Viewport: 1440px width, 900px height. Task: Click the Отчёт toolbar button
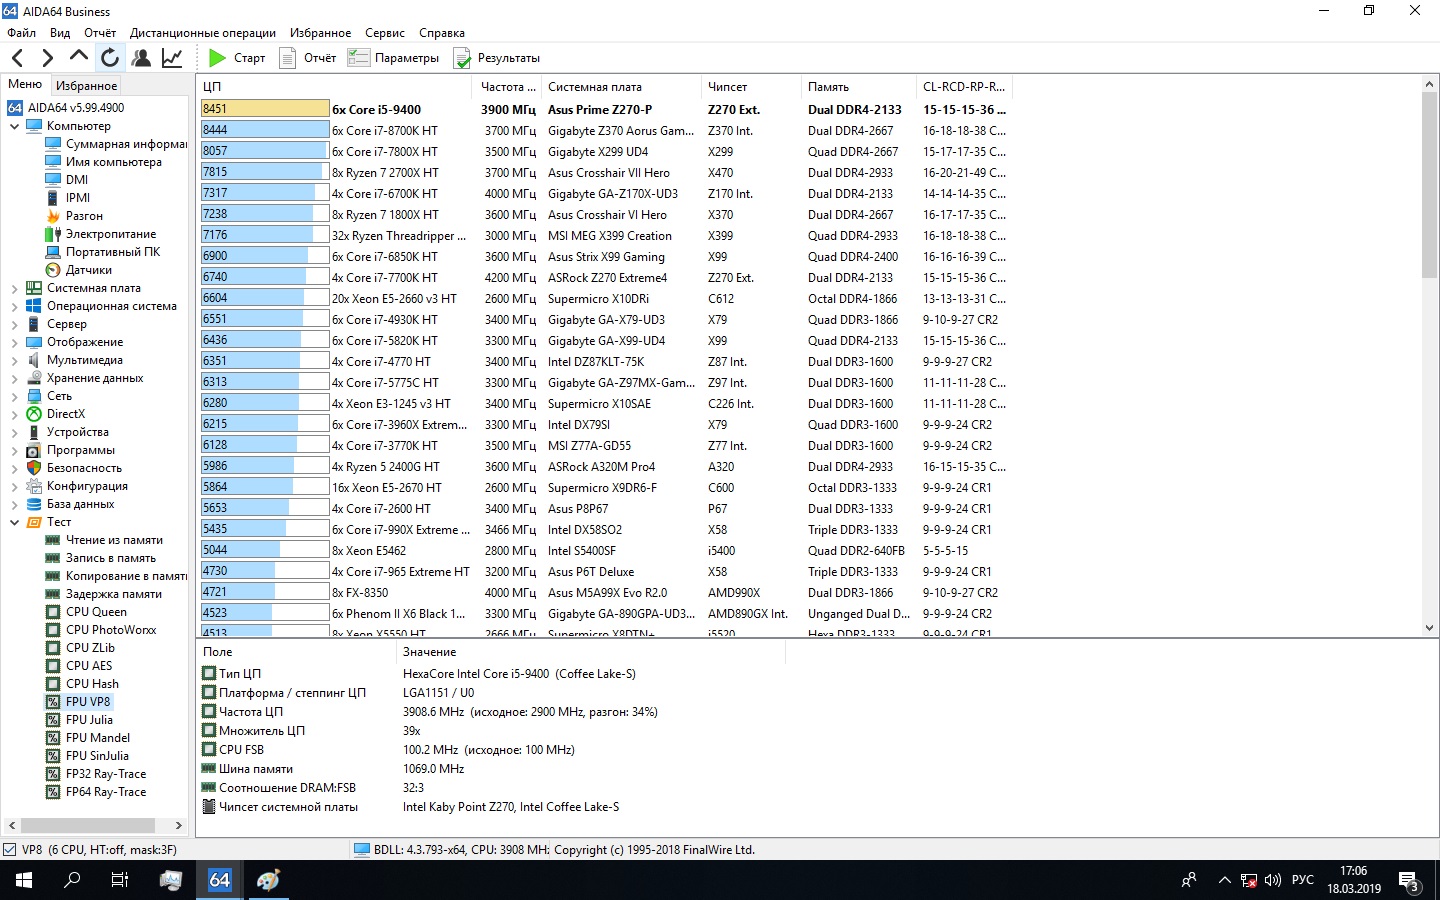[308, 58]
